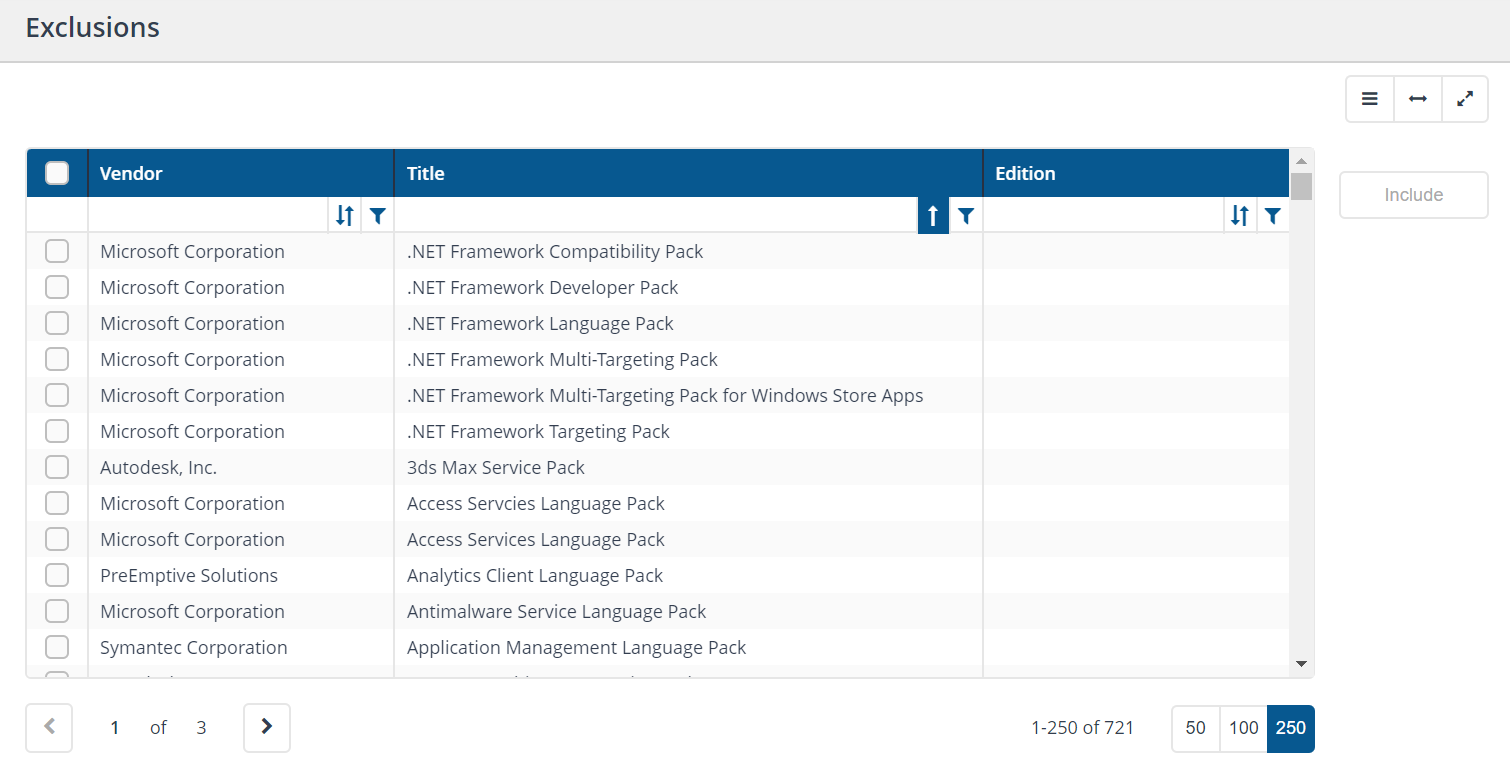Check the 3ds Max Service Pack row

click(x=57, y=467)
